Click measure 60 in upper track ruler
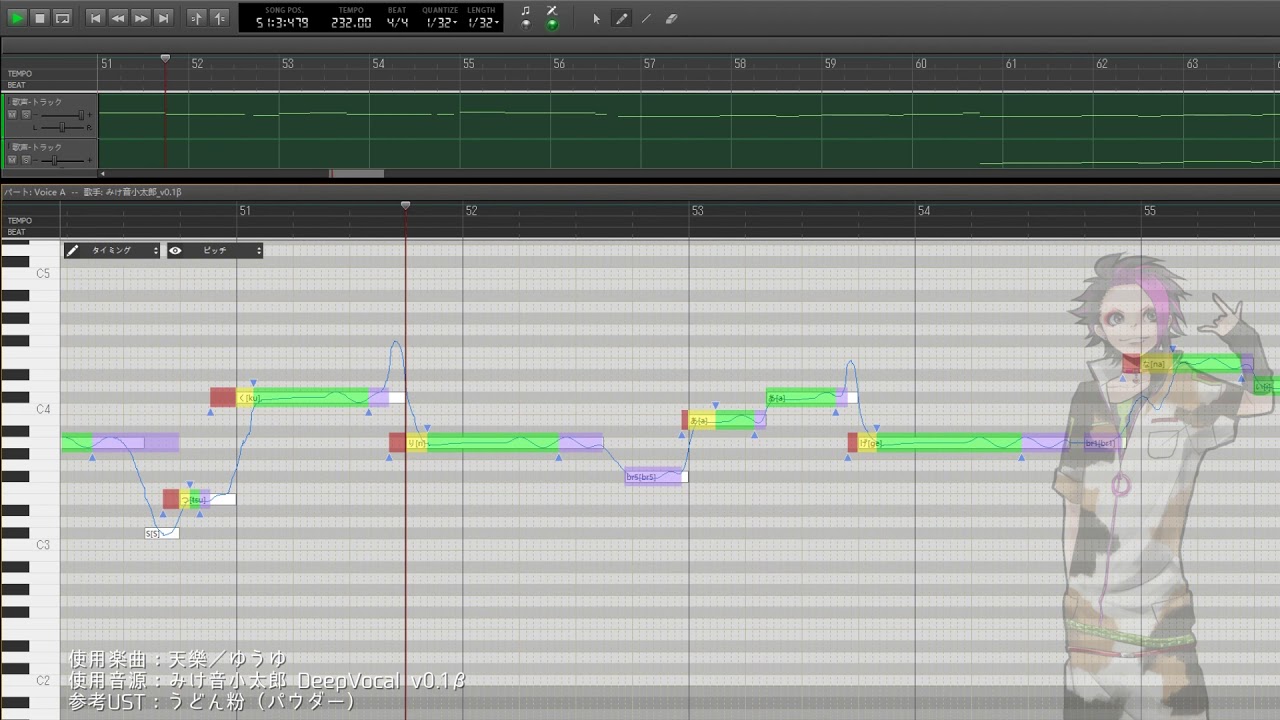 pyautogui.click(x=921, y=64)
